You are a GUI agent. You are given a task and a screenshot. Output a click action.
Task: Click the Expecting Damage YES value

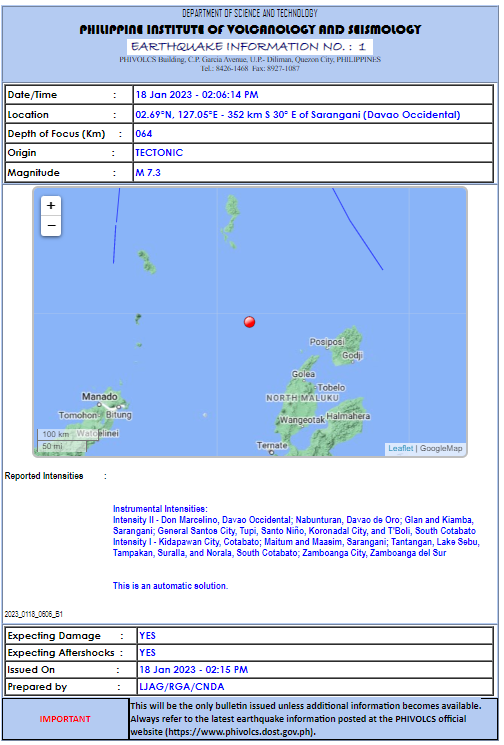pos(147,636)
